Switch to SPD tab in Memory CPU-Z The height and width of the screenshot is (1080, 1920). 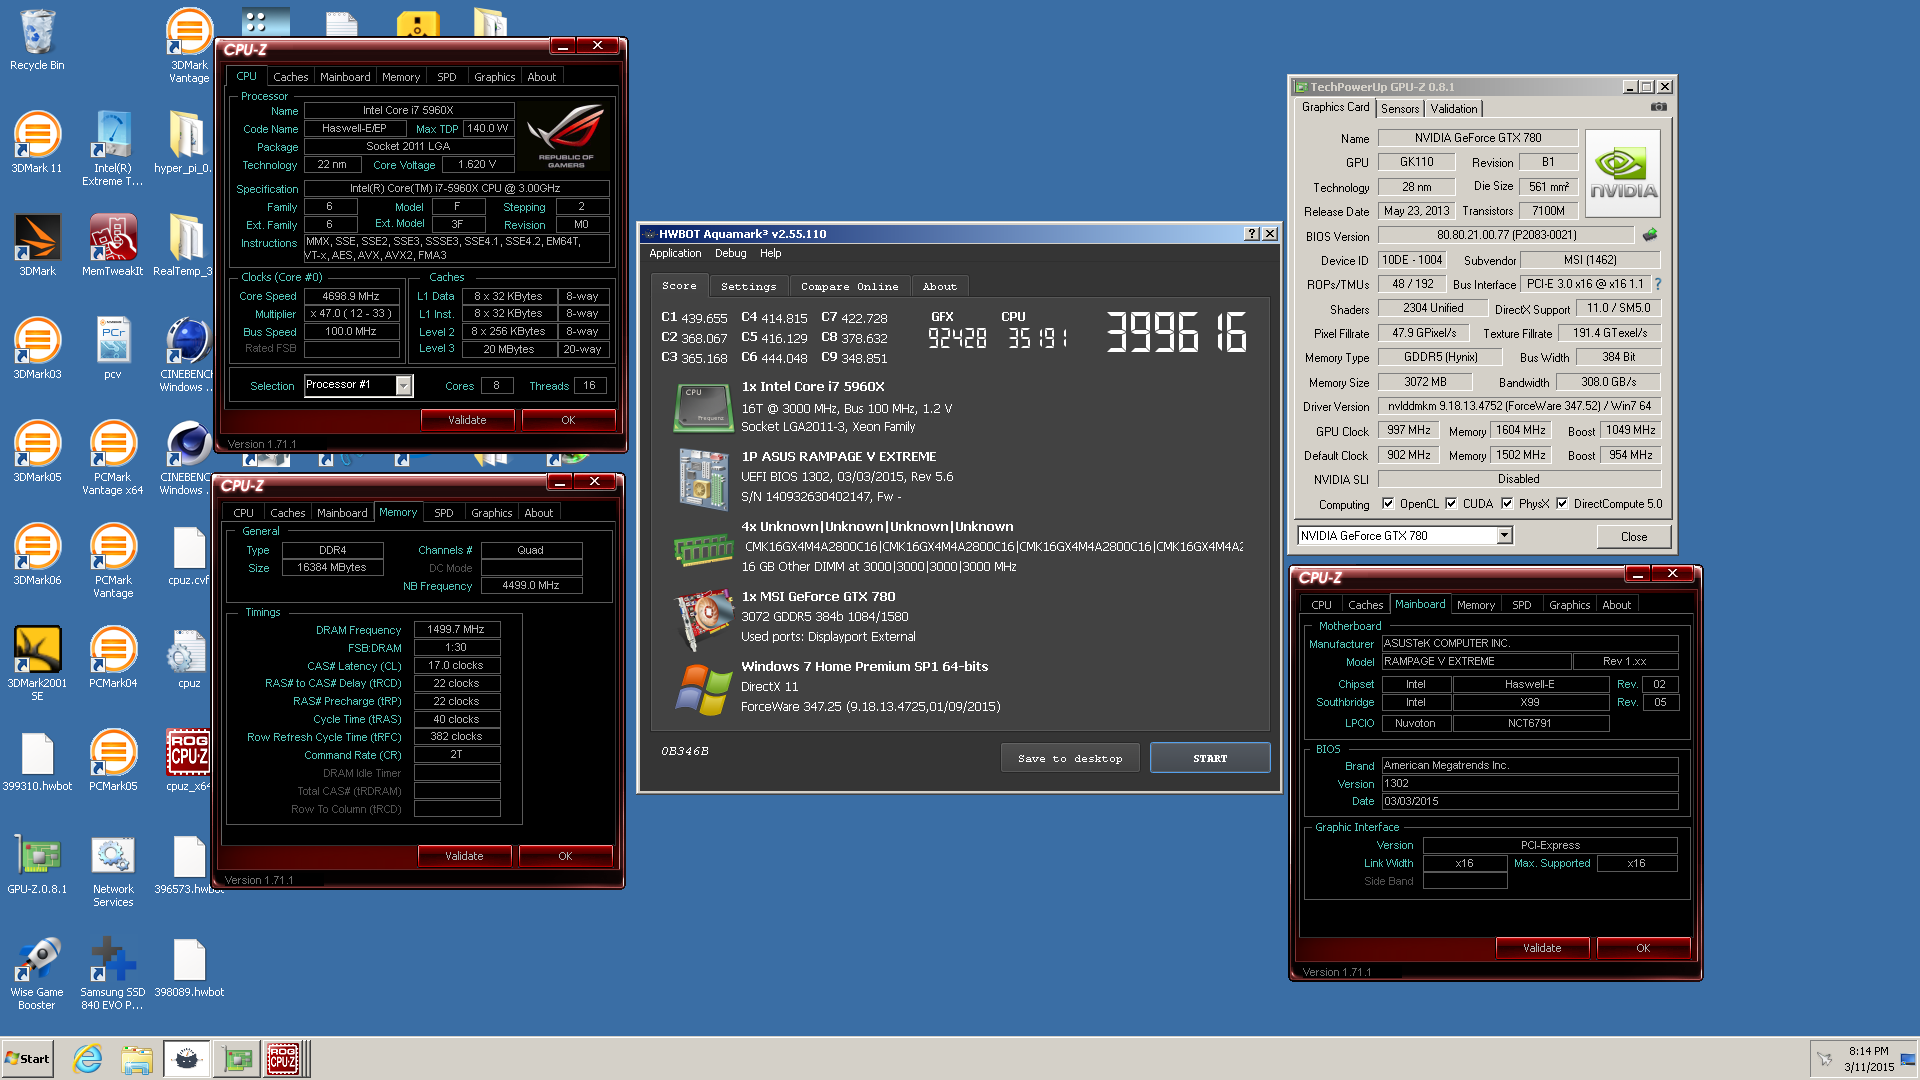[x=444, y=513]
